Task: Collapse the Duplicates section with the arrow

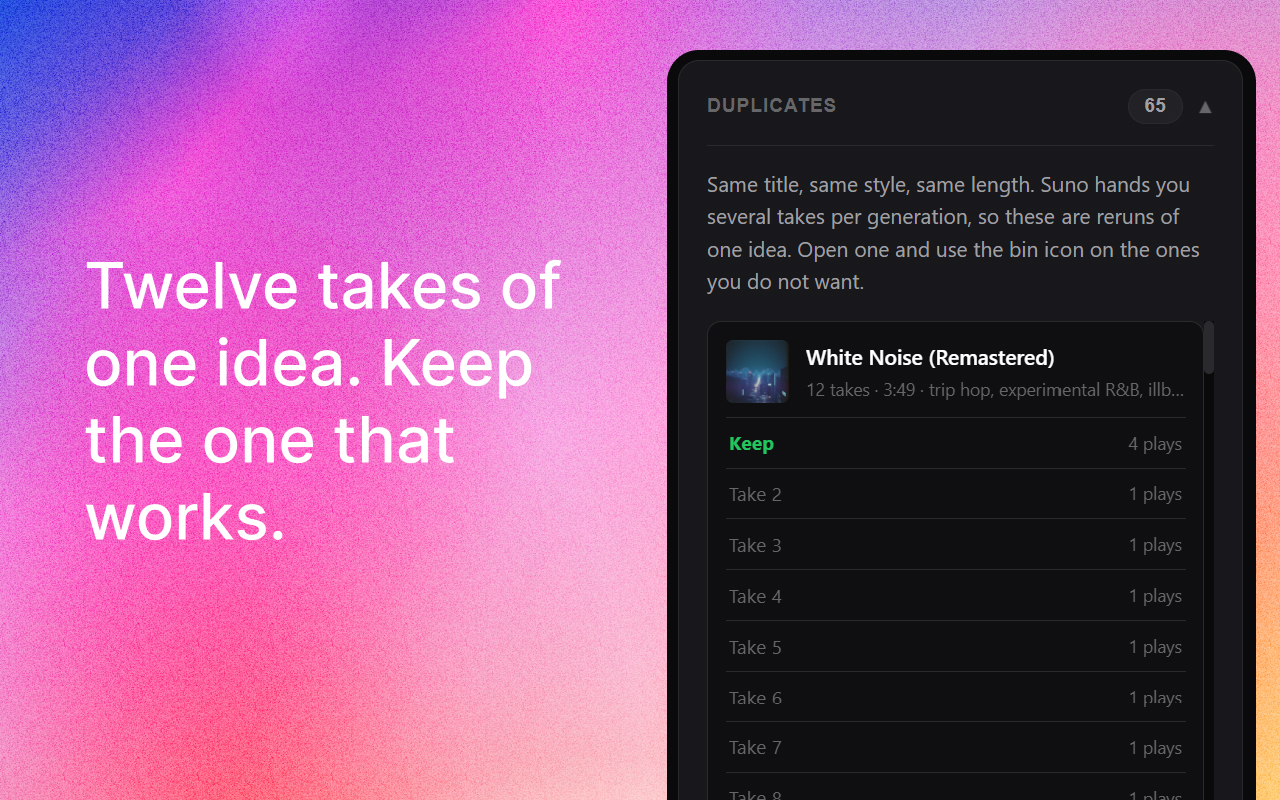Action: click(x=1205, y=107)
